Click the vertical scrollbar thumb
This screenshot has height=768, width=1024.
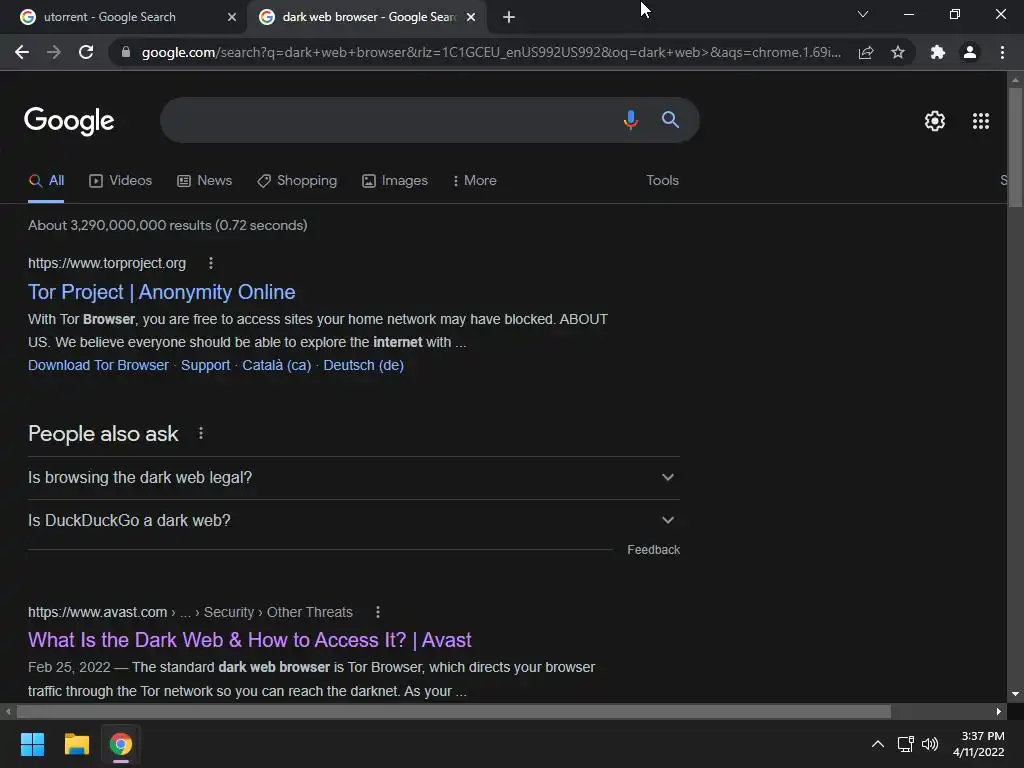coord(1015,147)
